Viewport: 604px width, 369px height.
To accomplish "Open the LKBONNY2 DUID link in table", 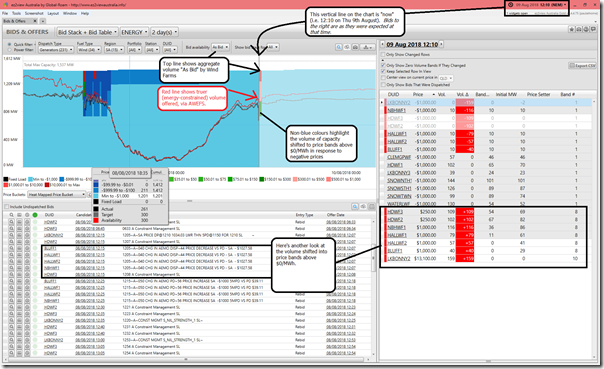I will 399,103.
